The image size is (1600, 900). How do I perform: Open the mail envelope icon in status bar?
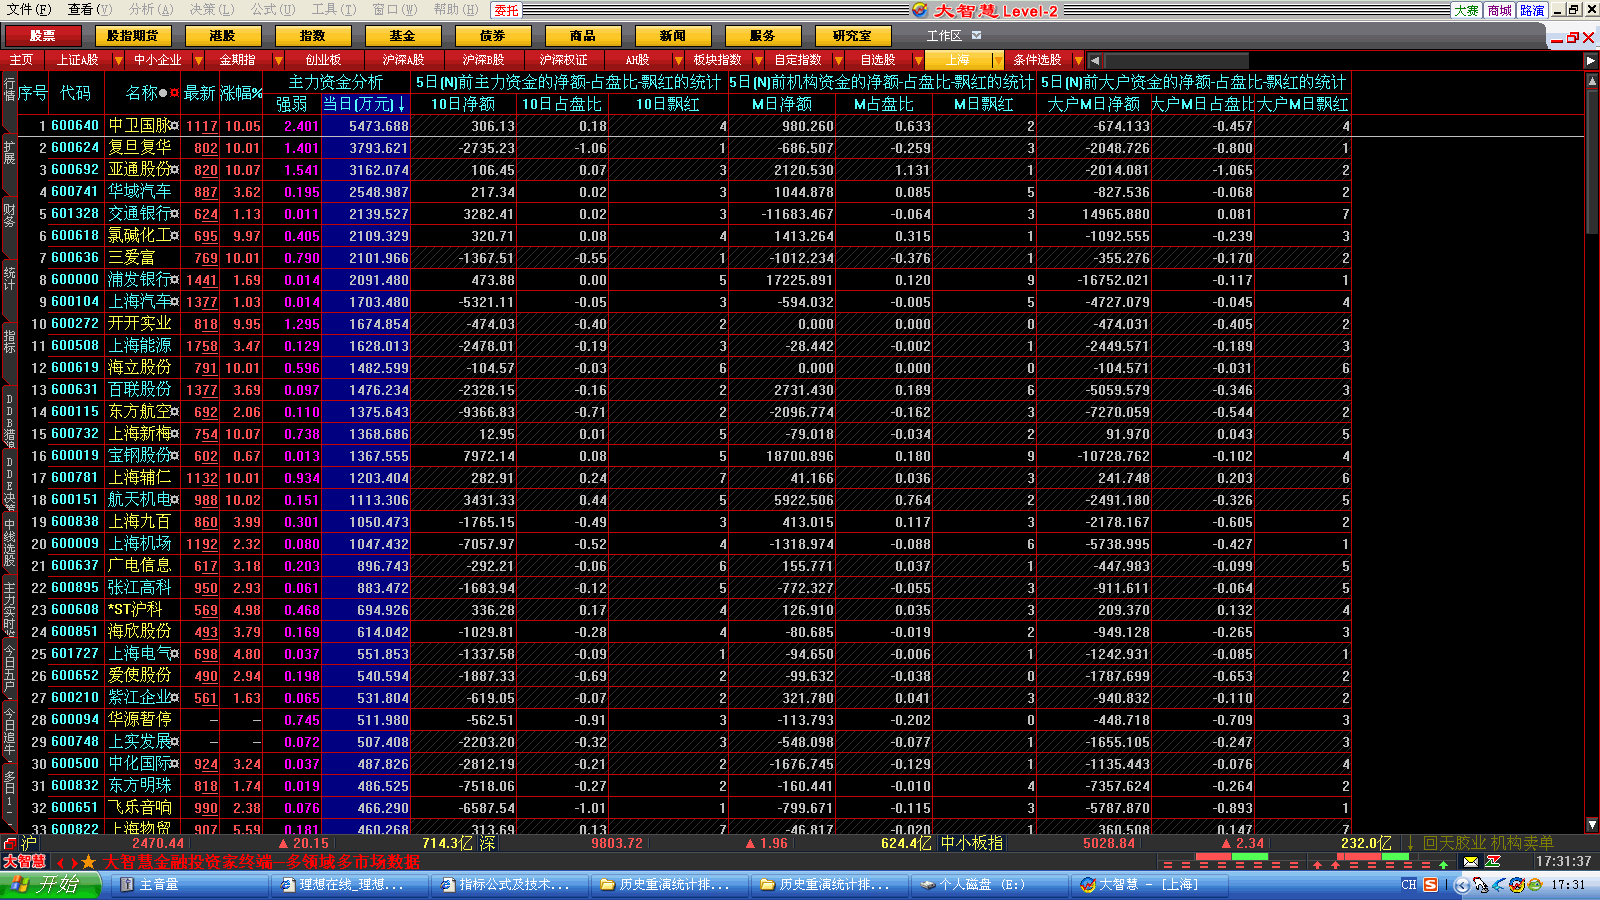[x=1471, y=861]
